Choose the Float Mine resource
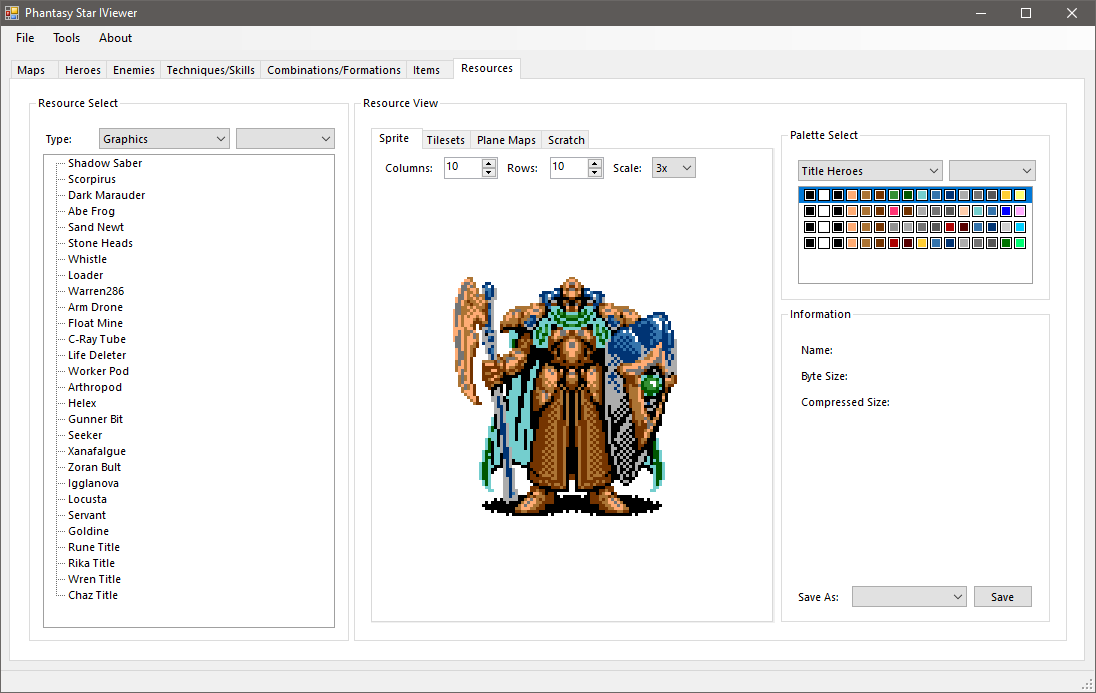Screen dimensions: 1096x693 95,324
